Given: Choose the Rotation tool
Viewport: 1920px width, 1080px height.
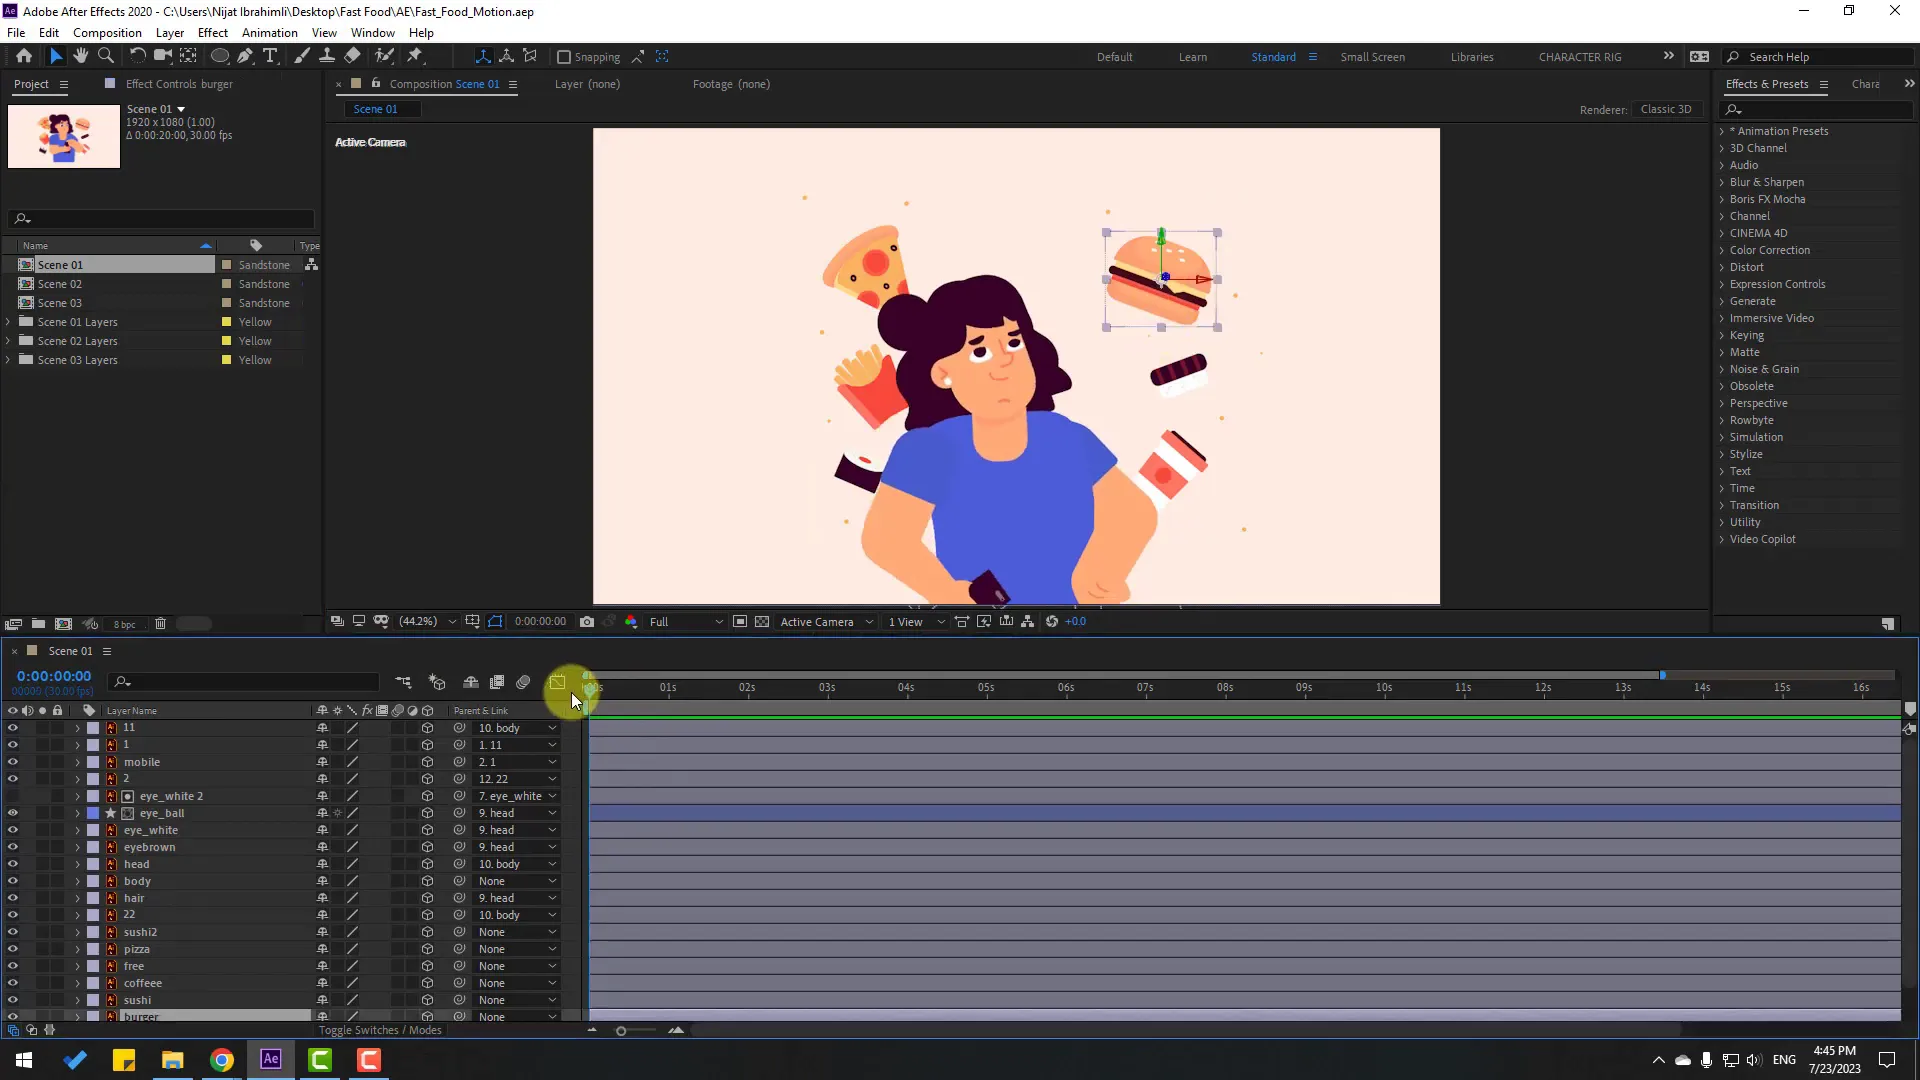Looking at the screenshot, I should (137, 56).
